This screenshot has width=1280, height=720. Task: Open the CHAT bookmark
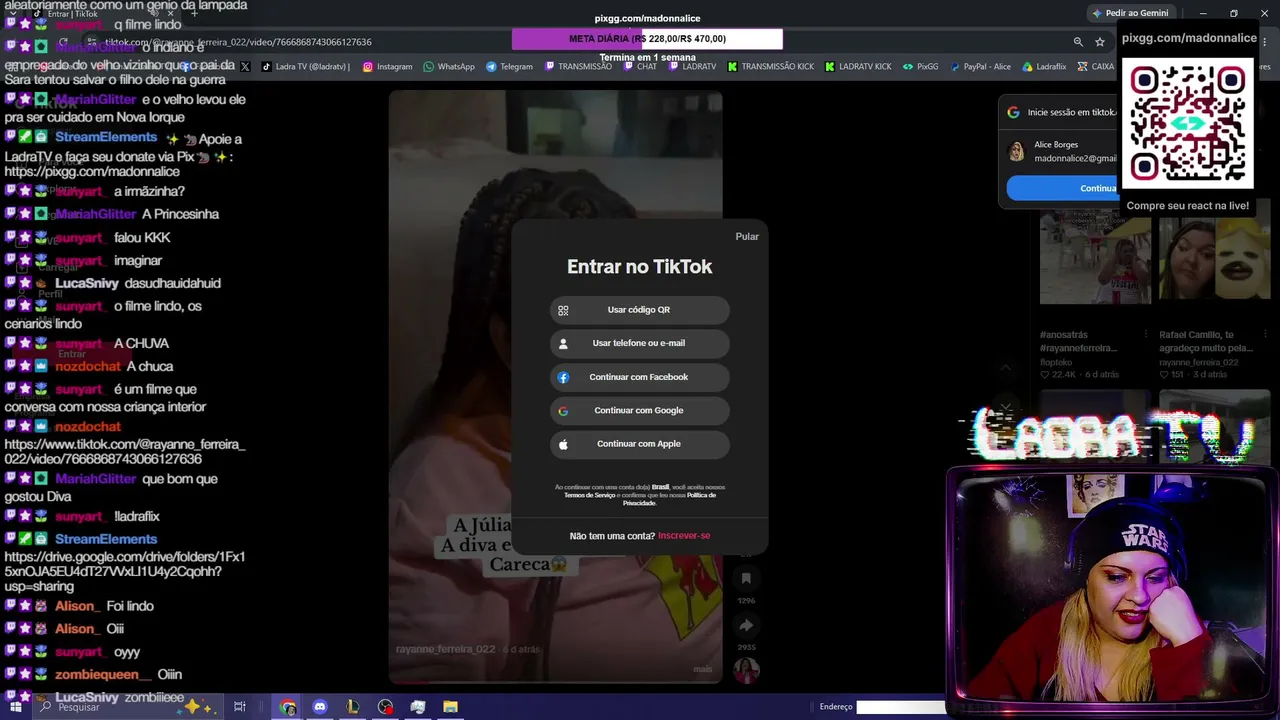[640, 67]
